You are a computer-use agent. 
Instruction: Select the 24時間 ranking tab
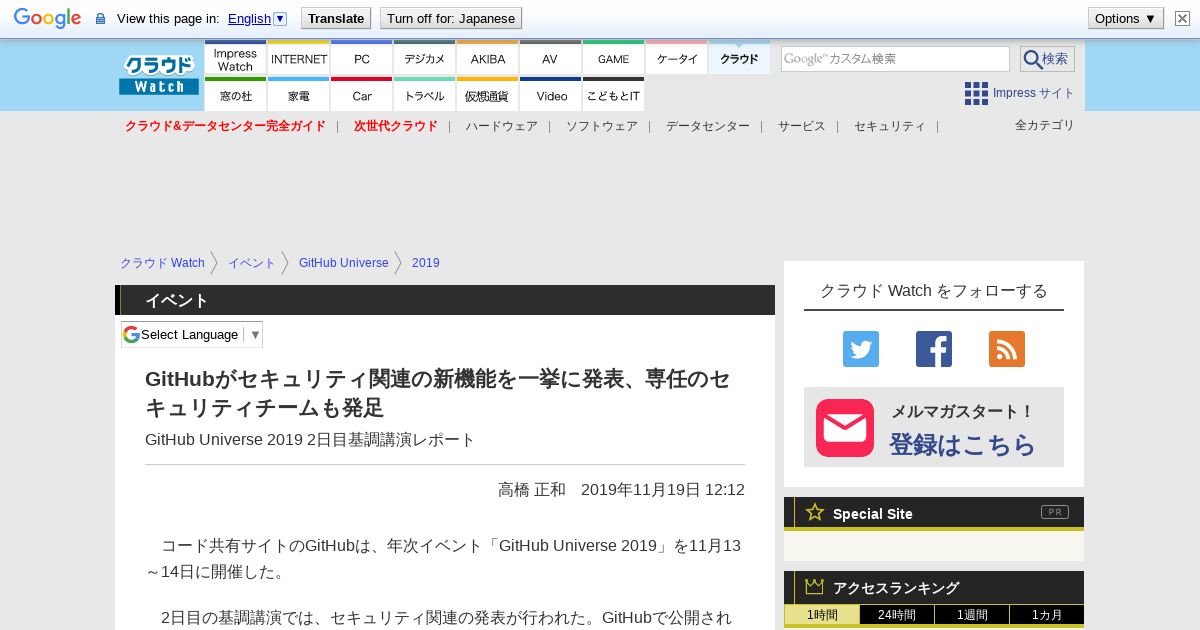tap(897, 615)
